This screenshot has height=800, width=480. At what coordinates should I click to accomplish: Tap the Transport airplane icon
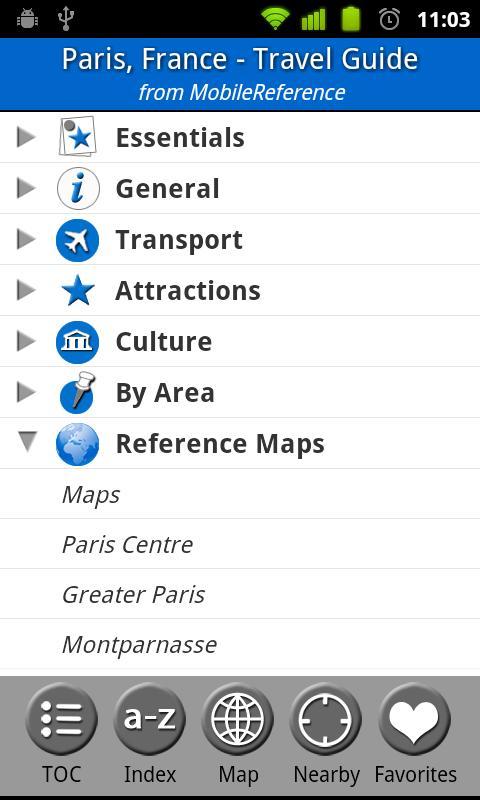click(78, 240)
